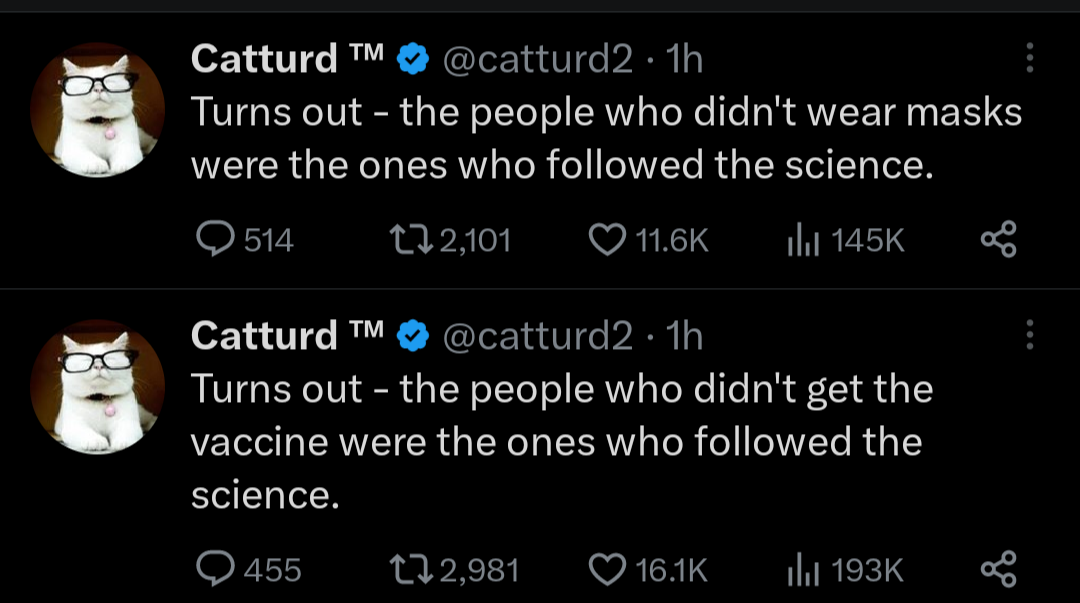Open Catturd avatar on vaccine tweet
Image resolution: width=1080 pixels, height=603 pixels.
[x=97, y=387]
